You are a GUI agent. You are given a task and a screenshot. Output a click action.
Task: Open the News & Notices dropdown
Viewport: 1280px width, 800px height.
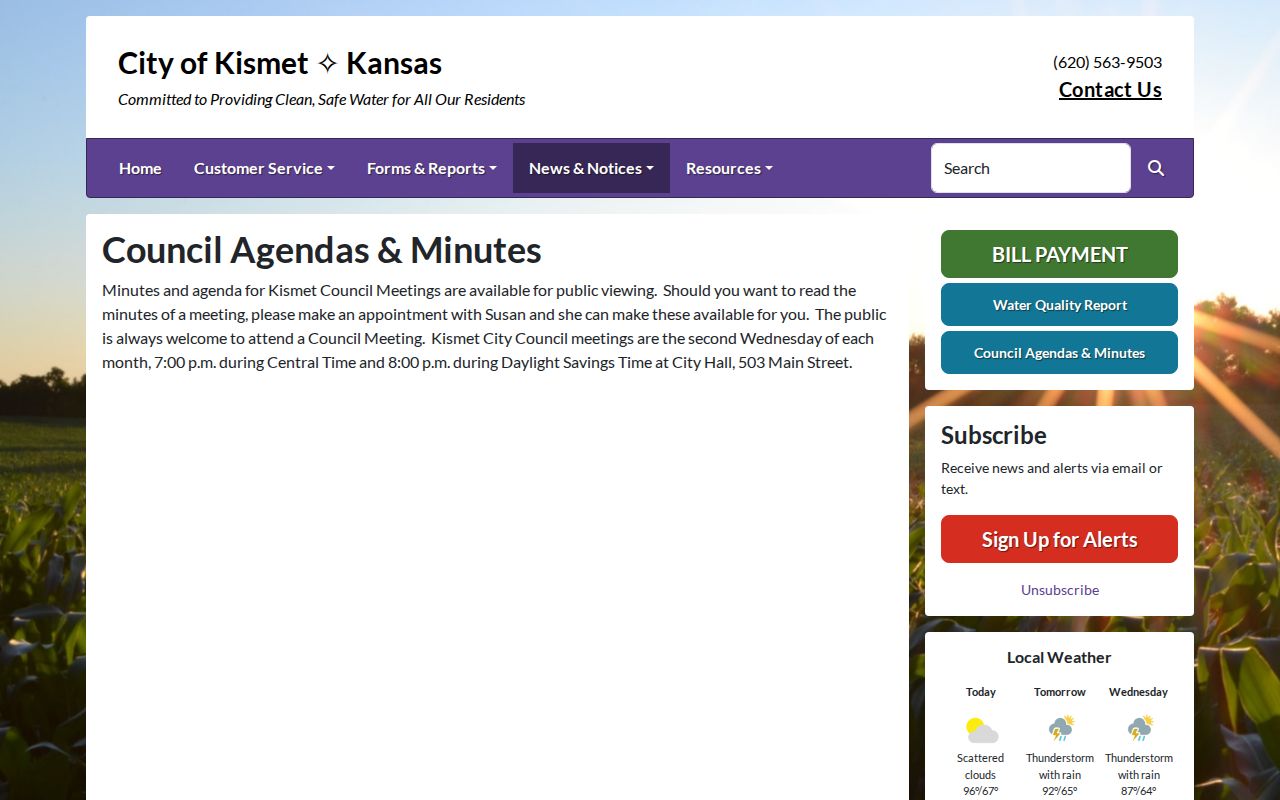(591, 168)
